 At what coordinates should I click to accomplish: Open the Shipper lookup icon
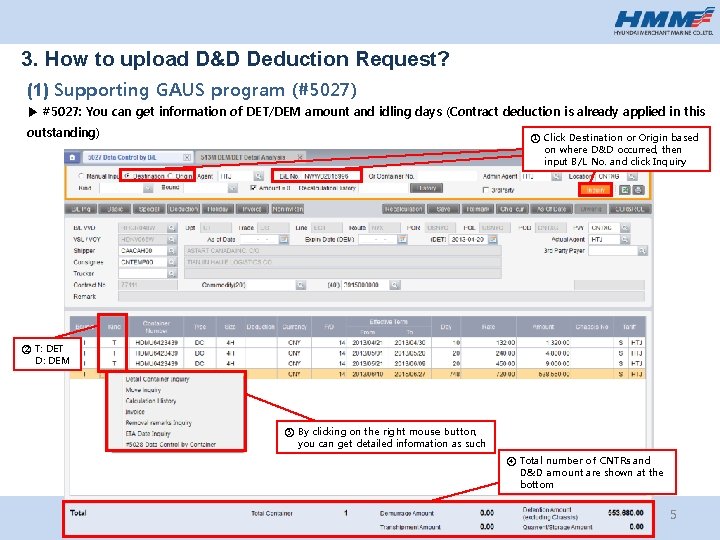pos(172,251)
